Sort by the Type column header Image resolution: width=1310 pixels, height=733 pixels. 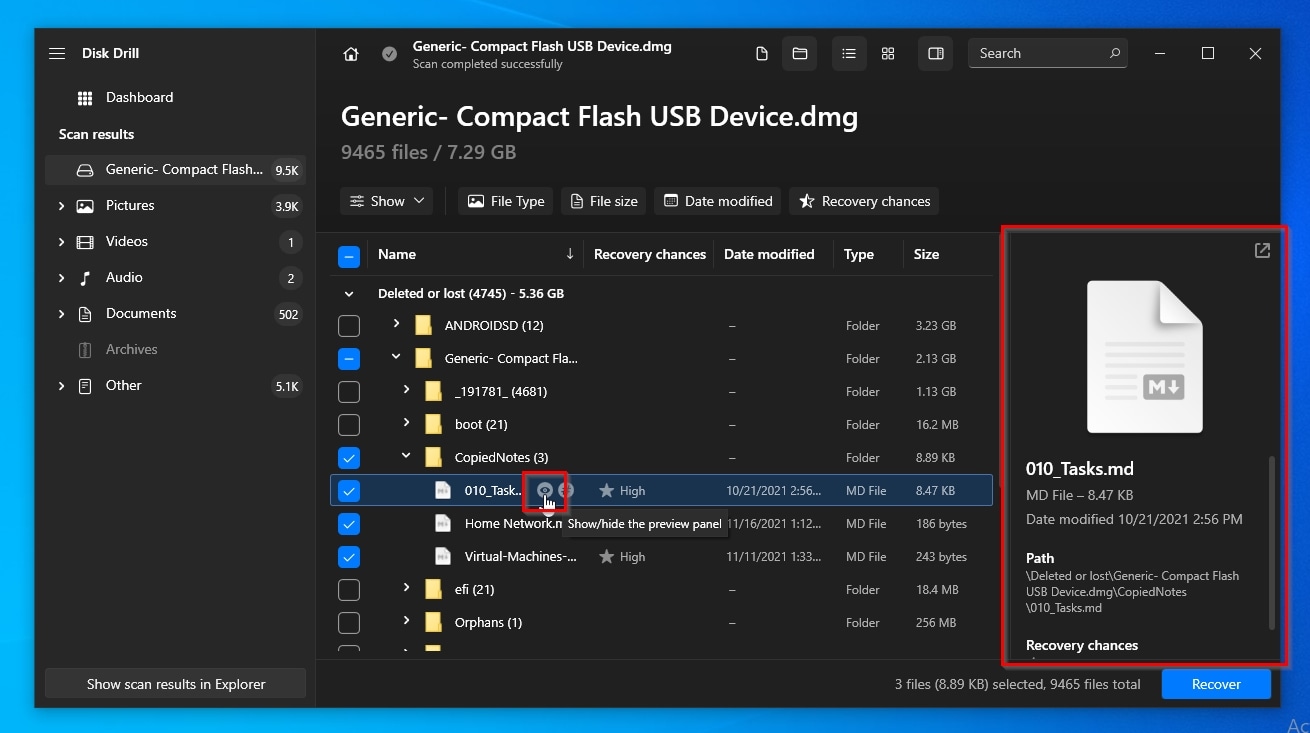(859, 254)
